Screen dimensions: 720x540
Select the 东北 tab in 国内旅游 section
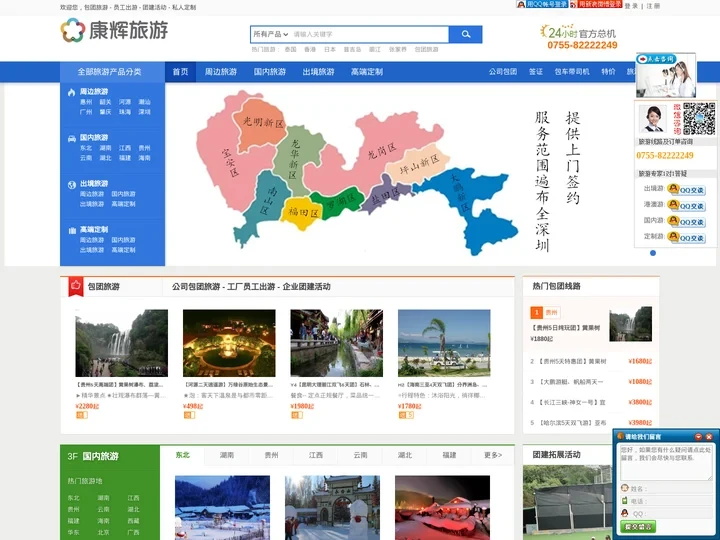click(x=183, y=455)
